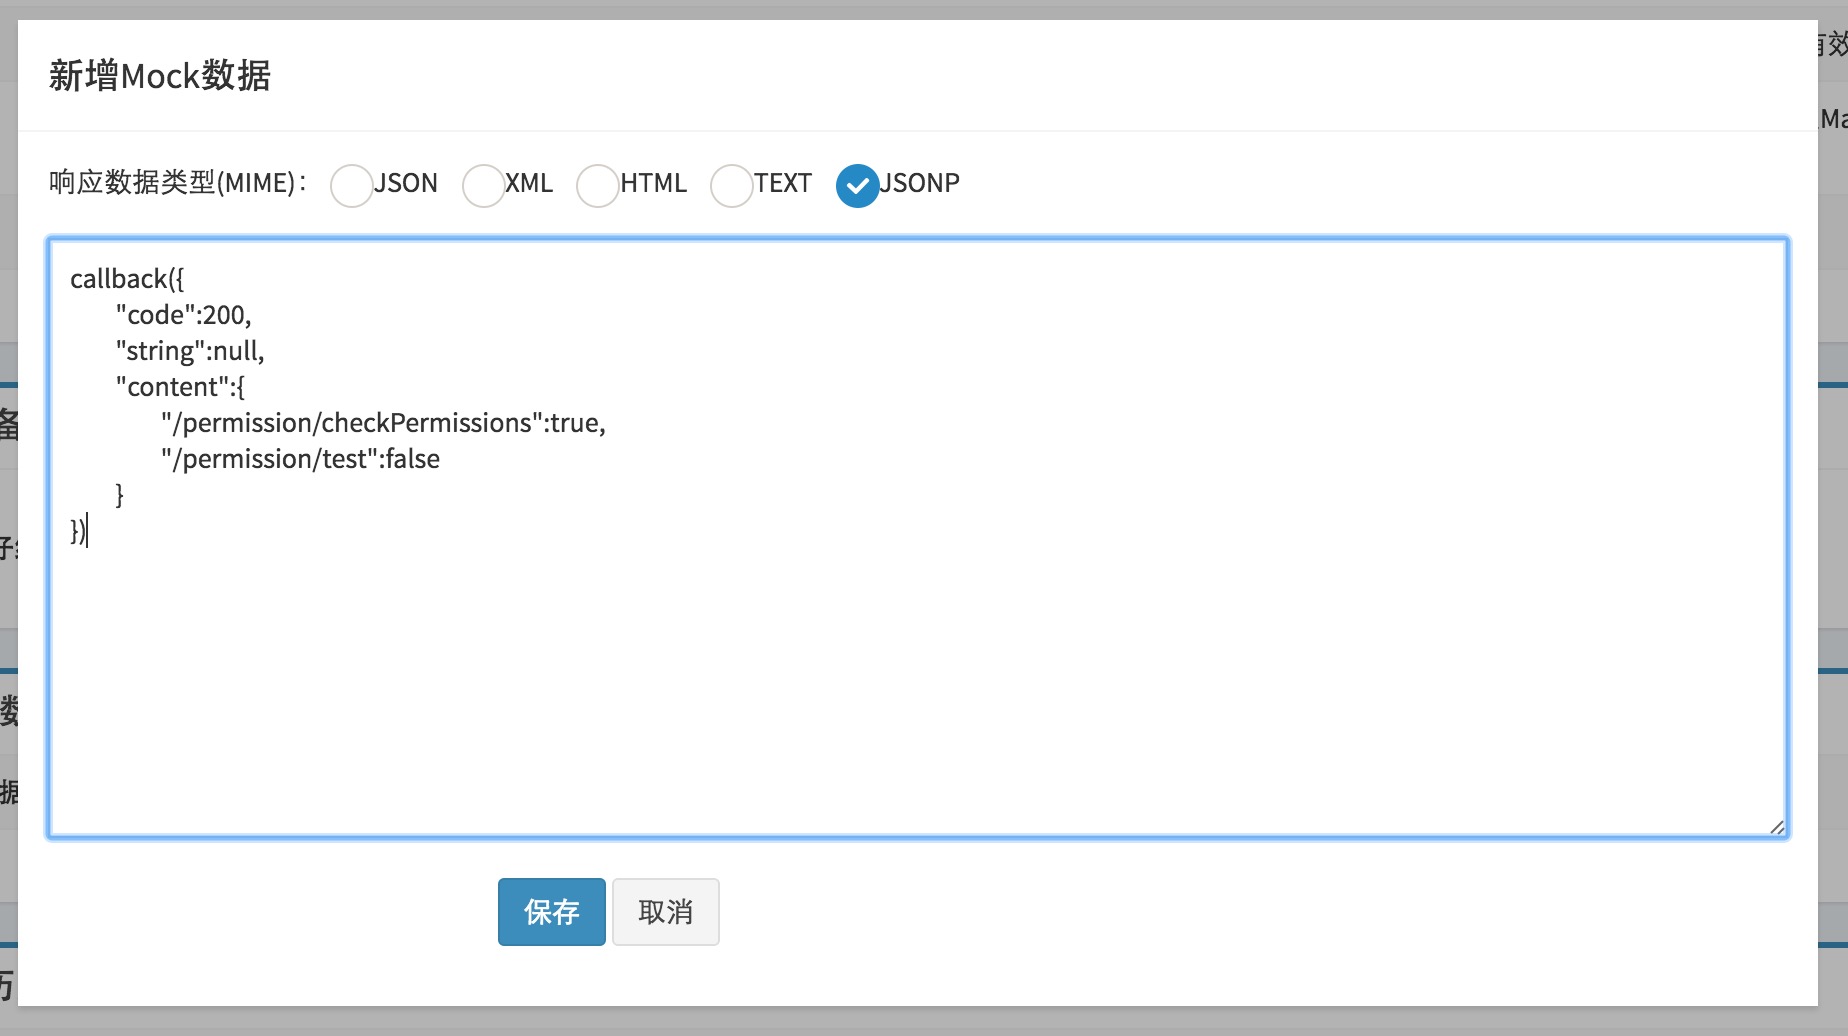Click the 响应数据类型(MIME) label

pyautogui.click(x=177, y=183)
